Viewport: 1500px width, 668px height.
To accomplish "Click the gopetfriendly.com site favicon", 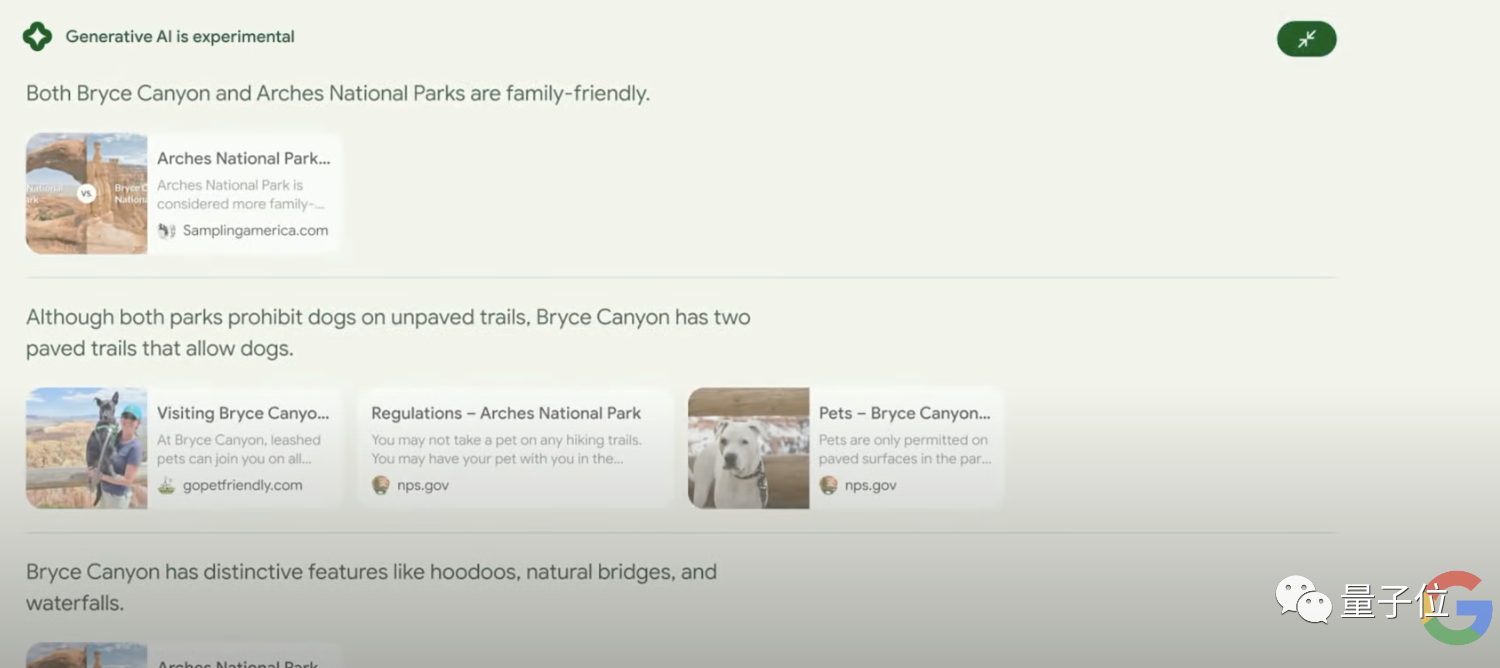I will 167,485.
